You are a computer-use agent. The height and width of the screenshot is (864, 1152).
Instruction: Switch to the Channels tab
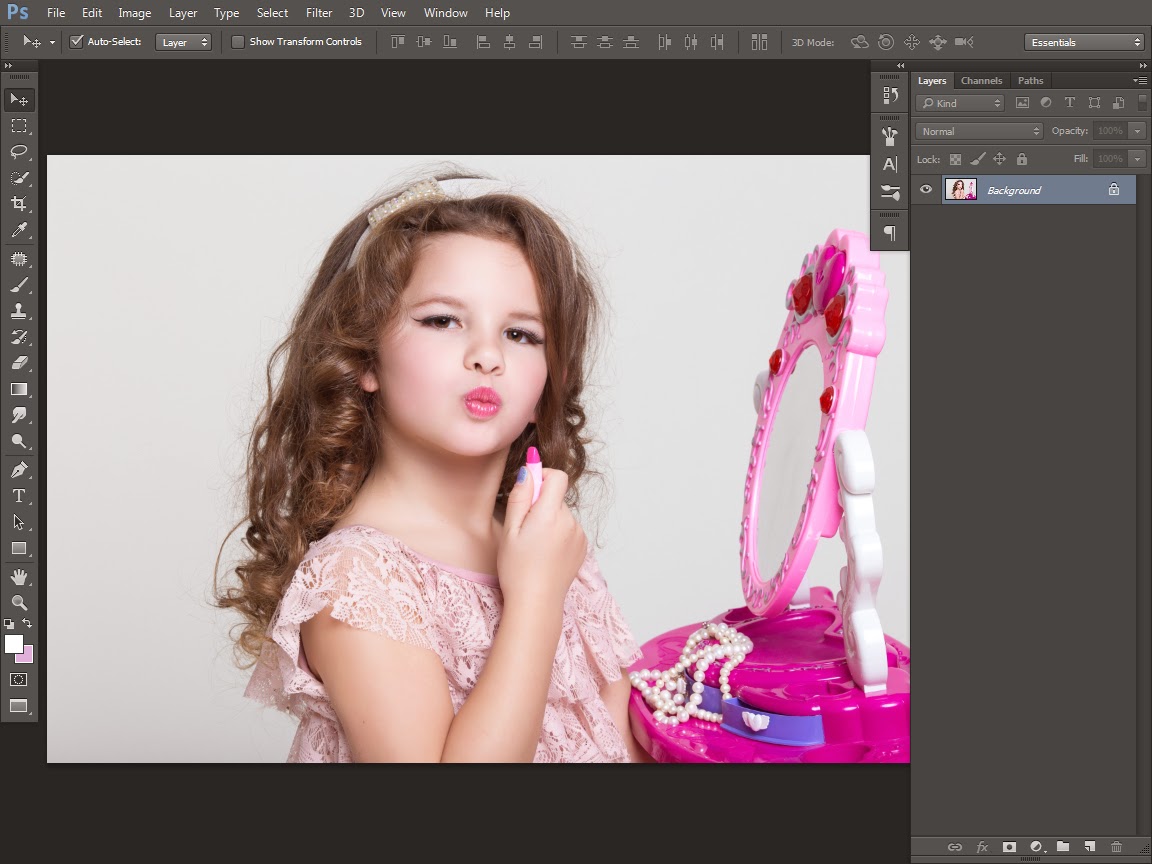click(x=981, y=81)
